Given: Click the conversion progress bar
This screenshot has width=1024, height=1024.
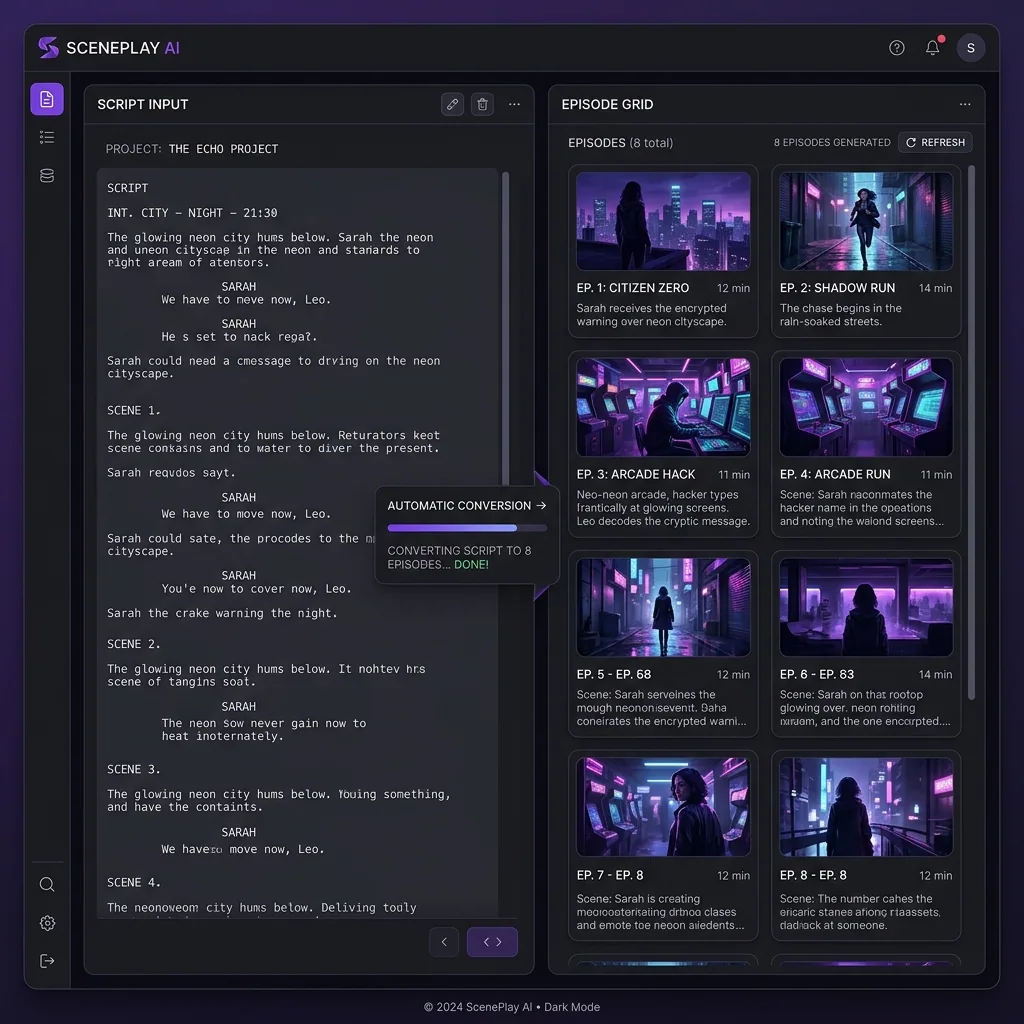Looking at the screenshot, I should (467, 528).
